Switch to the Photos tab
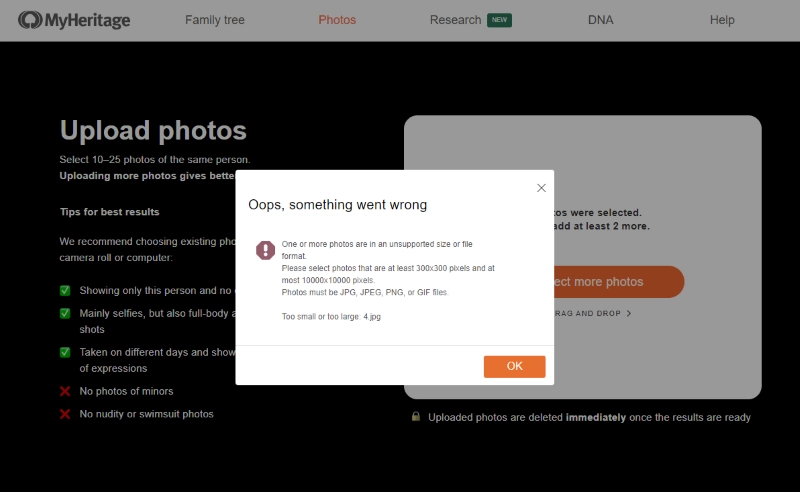The image size is (800, 492). pyautogui.click(x=337, y=20)
